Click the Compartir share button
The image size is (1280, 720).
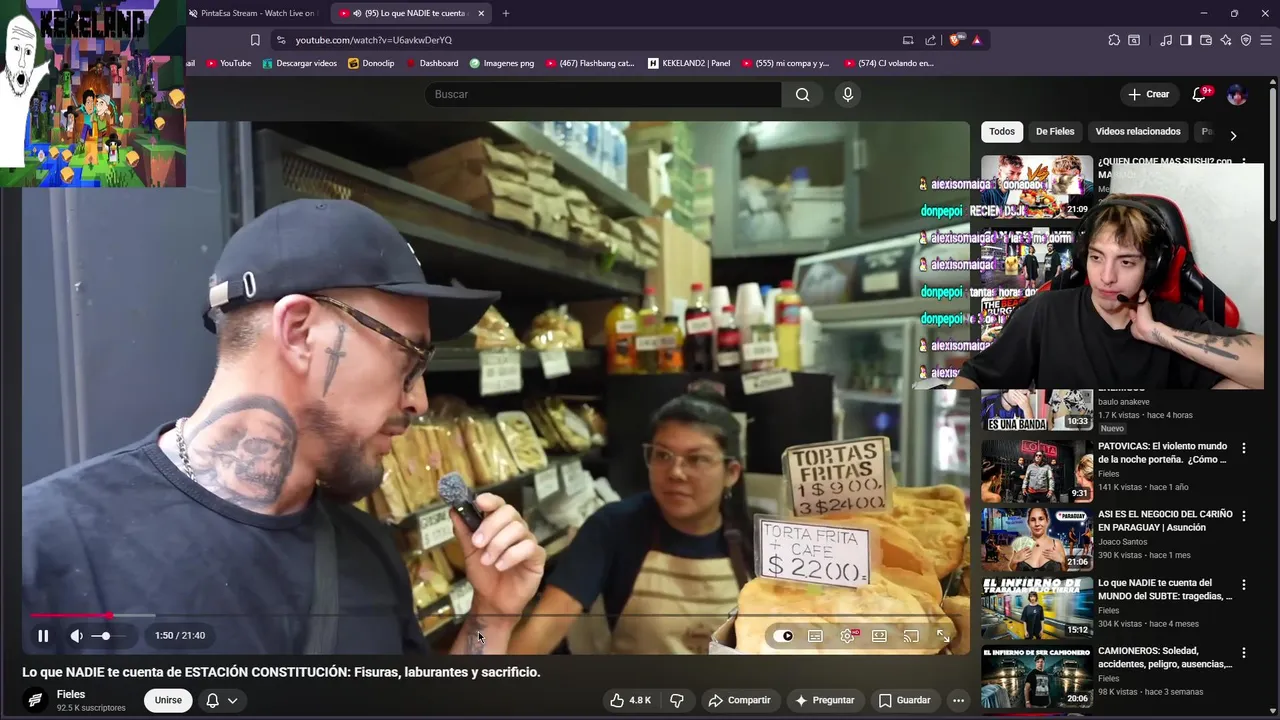click(x=739, y=700)
